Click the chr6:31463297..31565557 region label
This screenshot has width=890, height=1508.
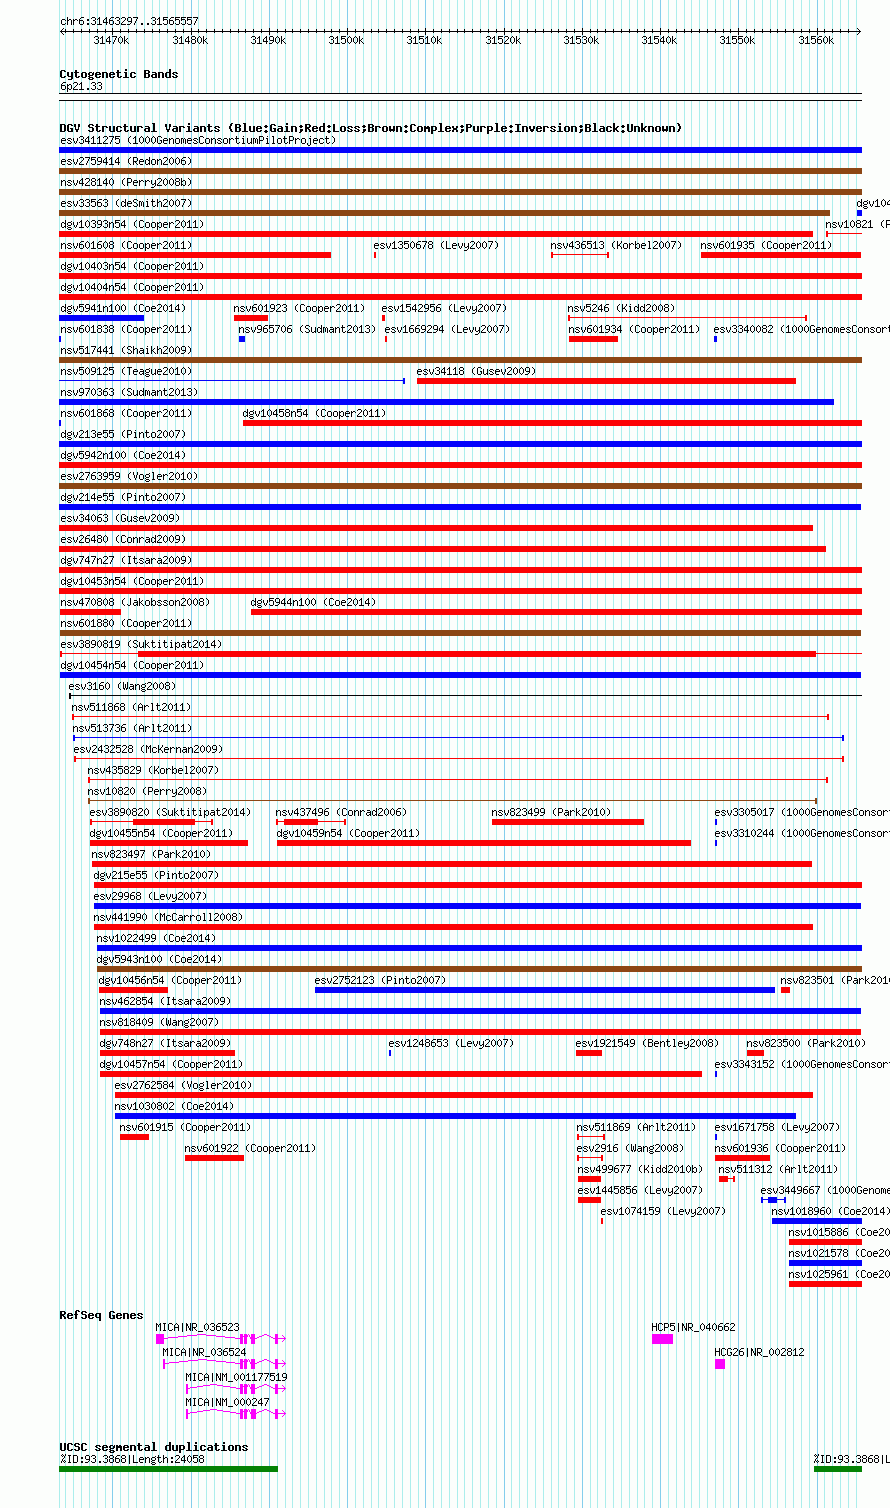129,21
